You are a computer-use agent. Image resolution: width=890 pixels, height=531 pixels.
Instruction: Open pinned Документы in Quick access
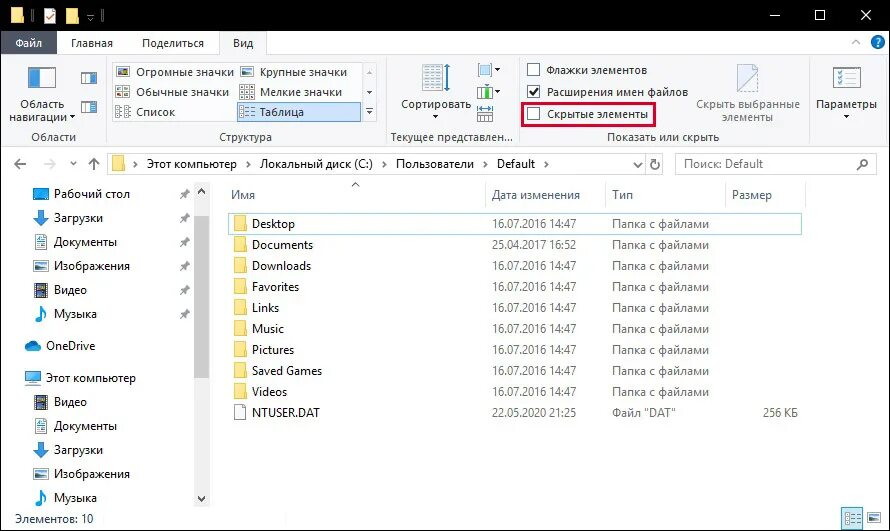85,242
